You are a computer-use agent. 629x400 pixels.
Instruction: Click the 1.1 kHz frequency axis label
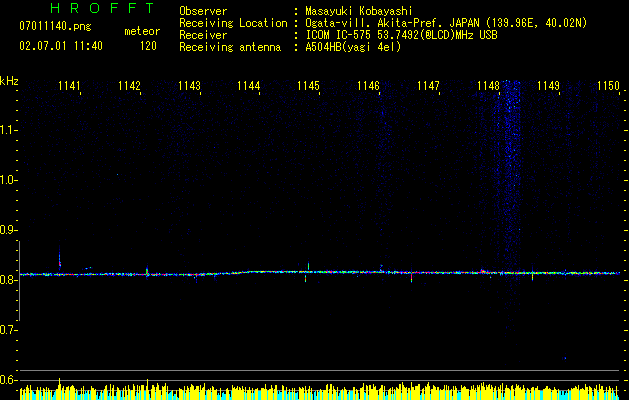tap(8, 130)
